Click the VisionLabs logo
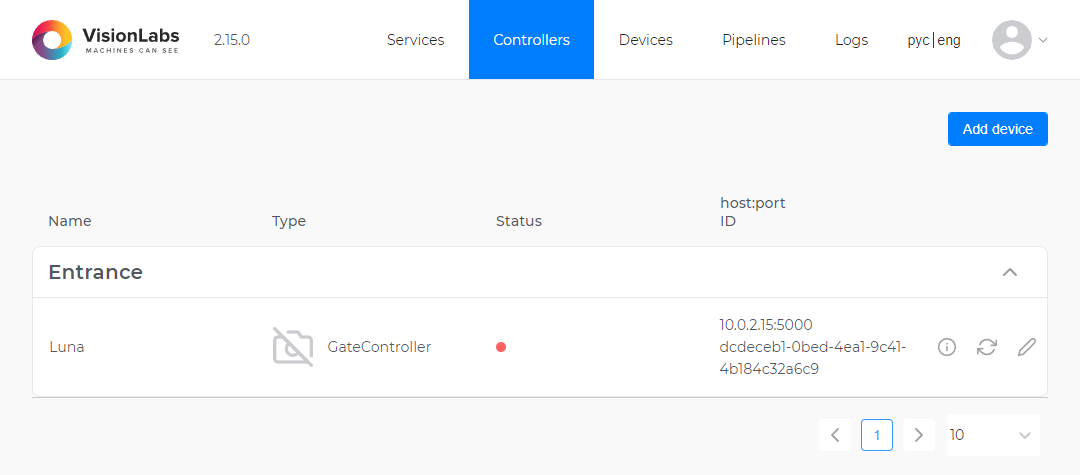 tap(106, 40)
